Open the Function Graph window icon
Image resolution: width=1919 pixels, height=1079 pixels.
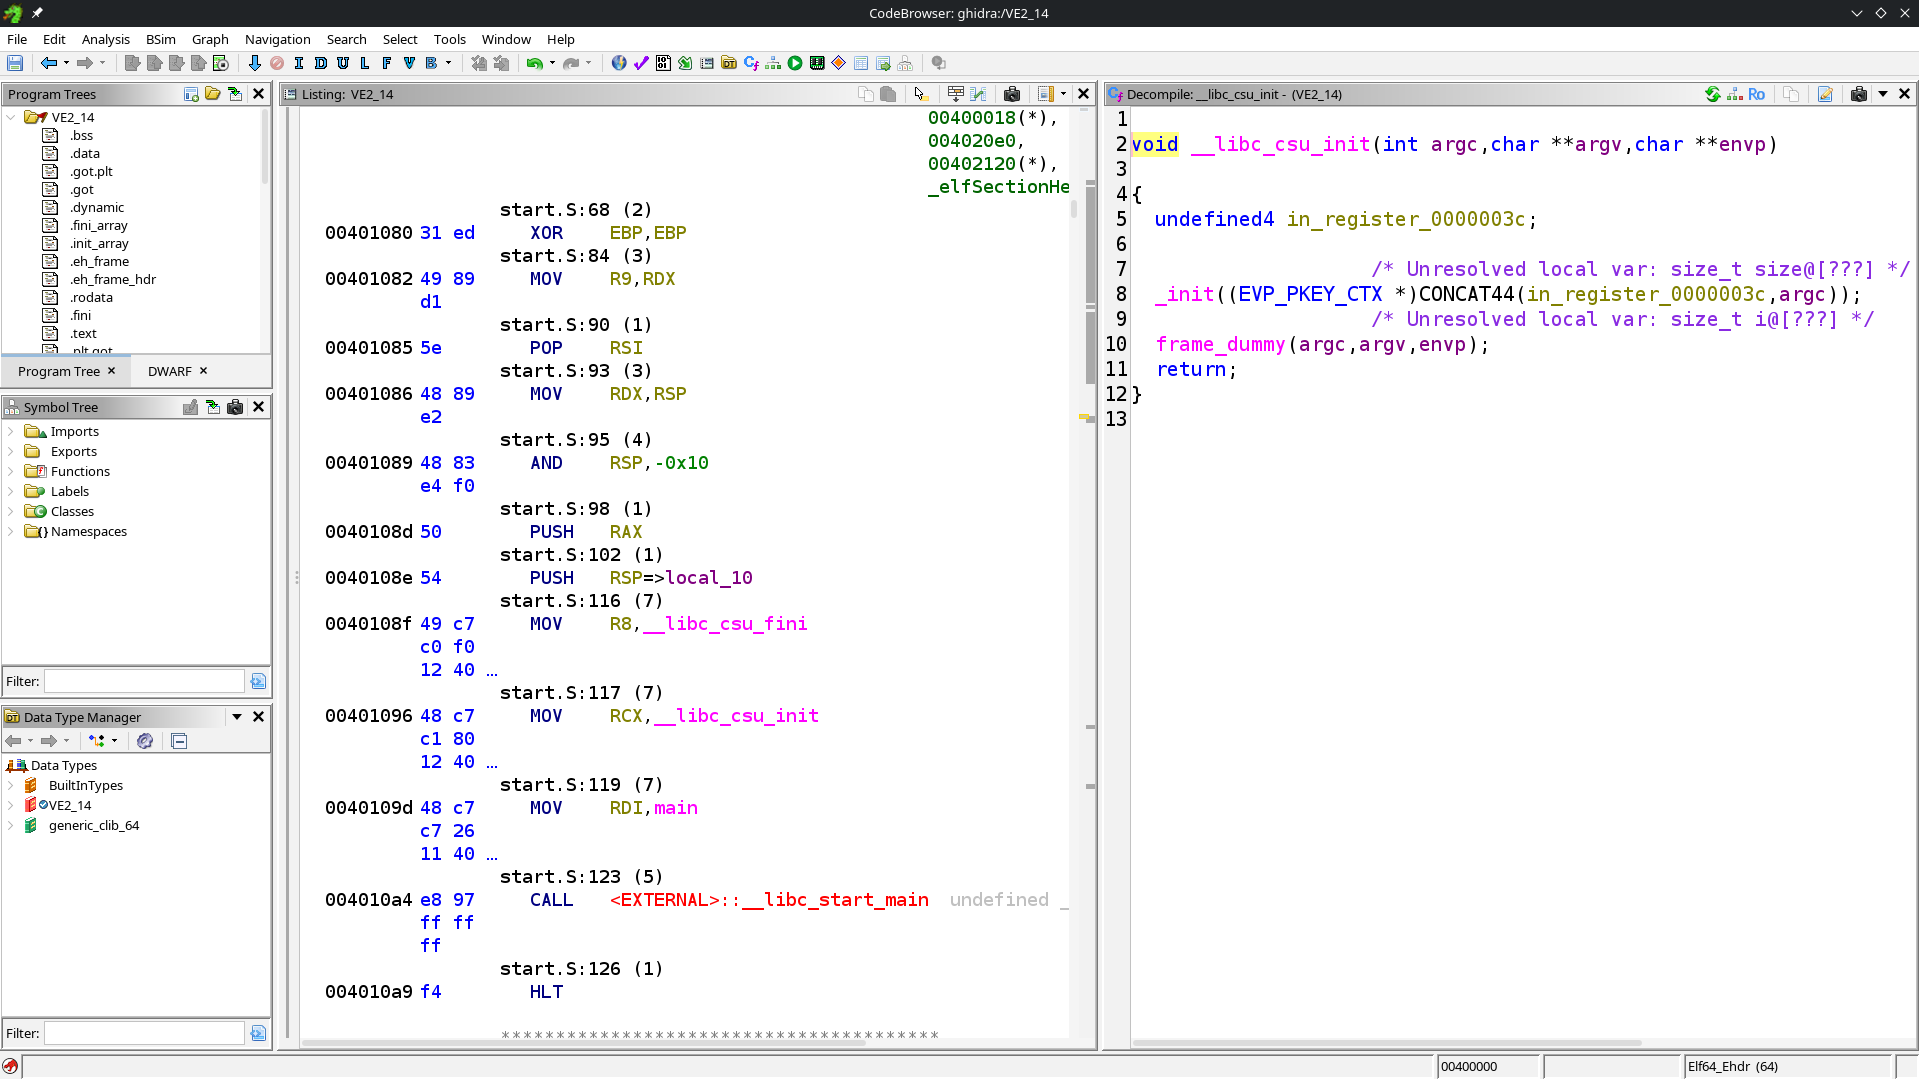773,63
